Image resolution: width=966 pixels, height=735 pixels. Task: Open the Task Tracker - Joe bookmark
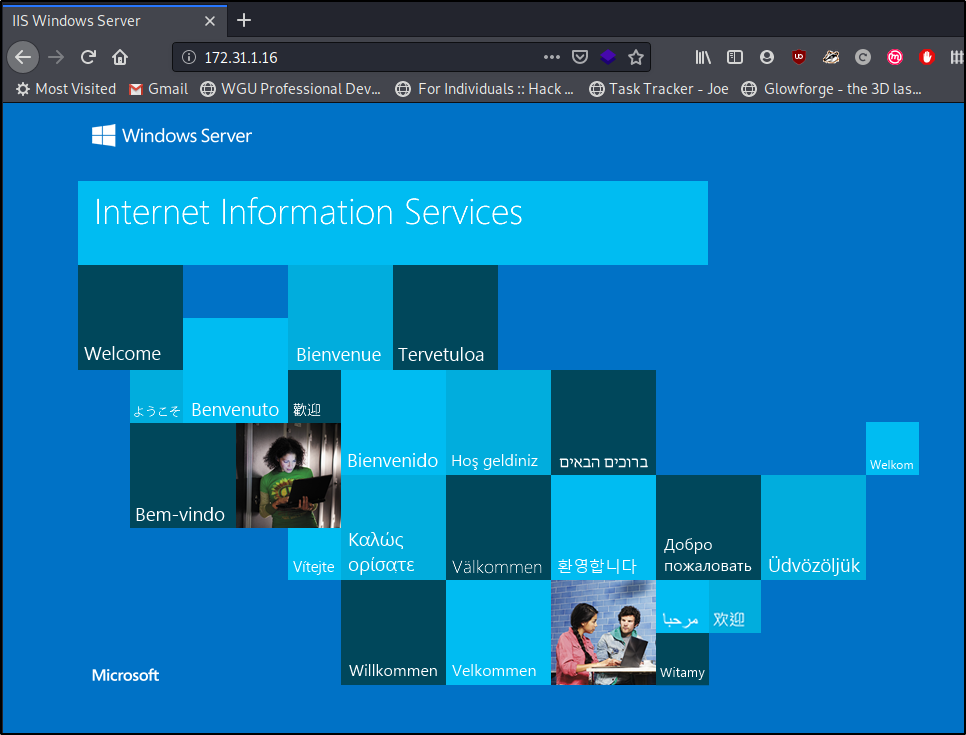[x=659, y=89]
